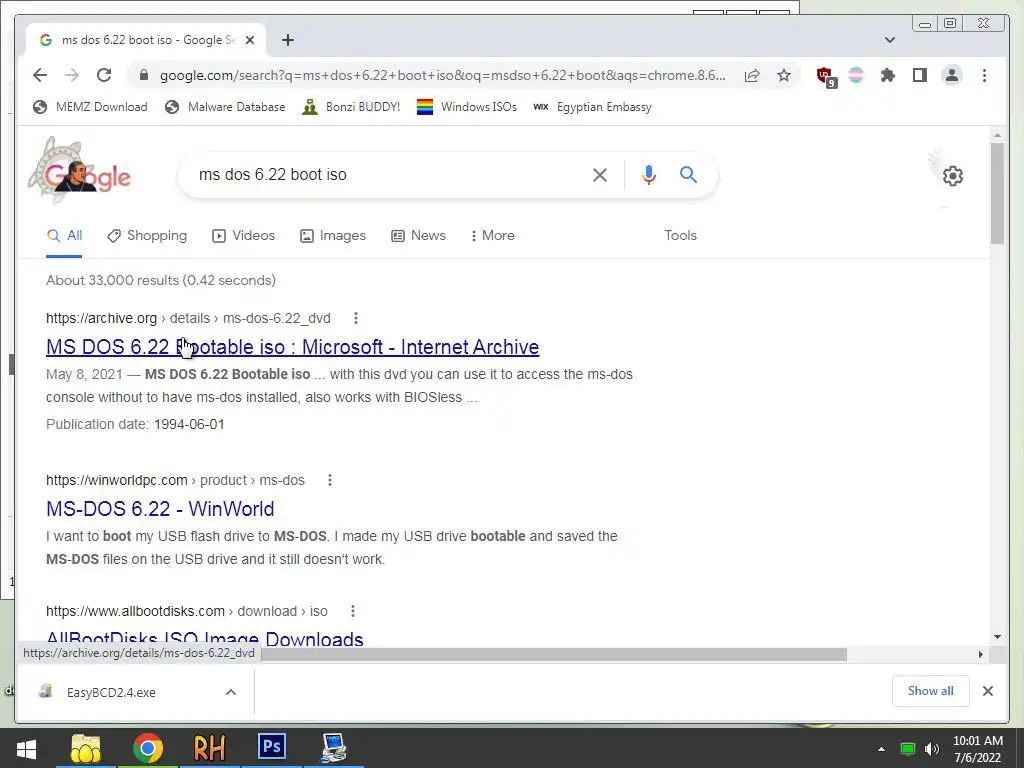The width and height of the screenshot is (1024, 768).
Task: Show hidden system tray icons
Action: tap(881, 749)
